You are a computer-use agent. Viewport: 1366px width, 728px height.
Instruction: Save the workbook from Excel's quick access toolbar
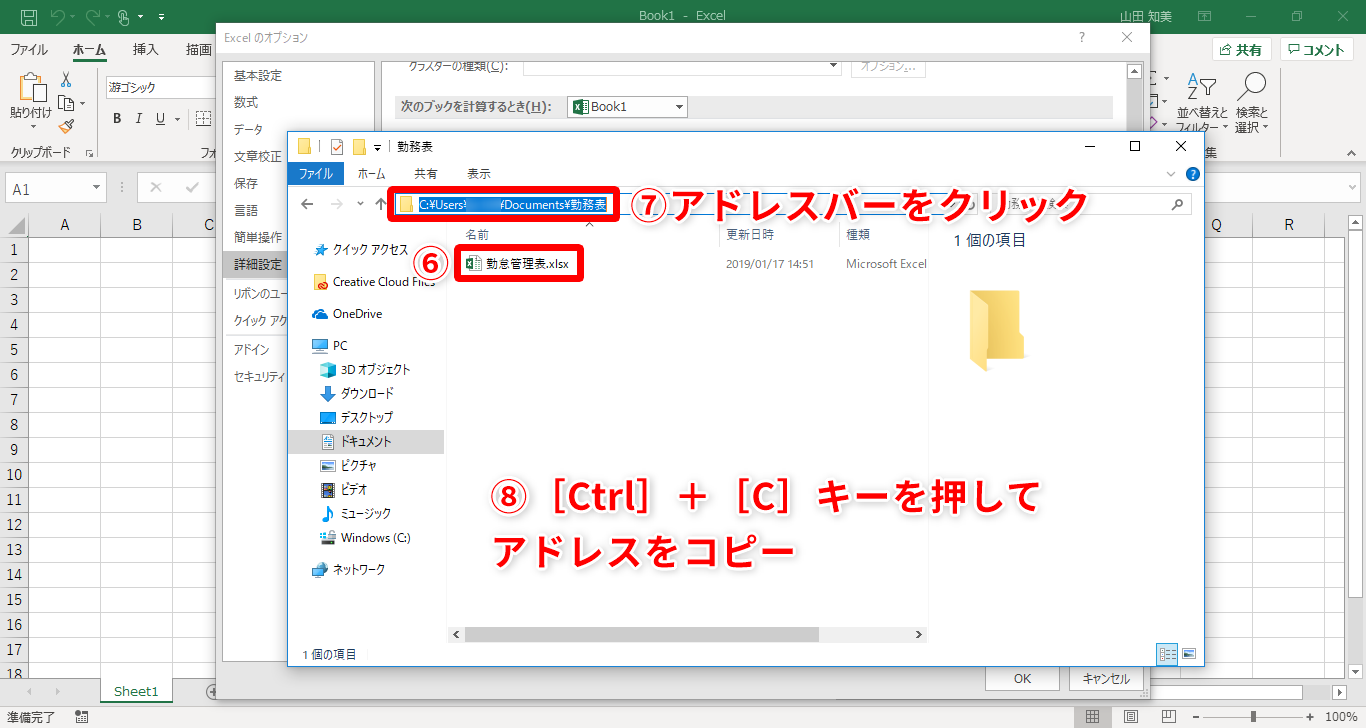[x=29, y=17]
